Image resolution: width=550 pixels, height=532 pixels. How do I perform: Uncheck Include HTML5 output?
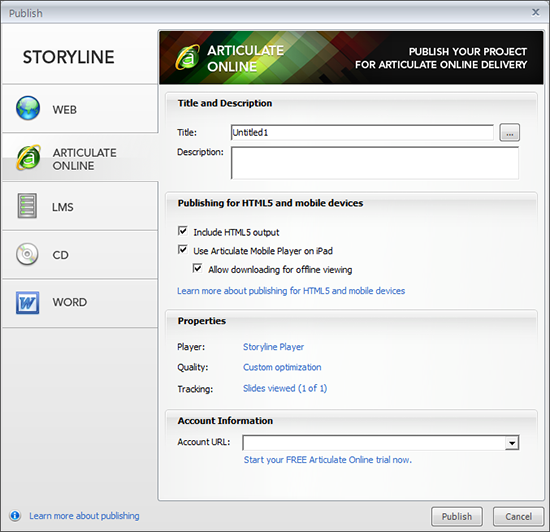click(183, 231)
